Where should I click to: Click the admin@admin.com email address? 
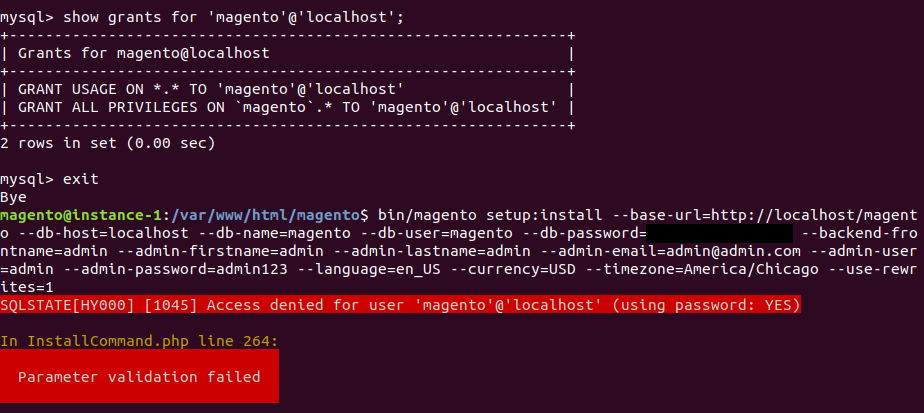click(x=727, y=251)
